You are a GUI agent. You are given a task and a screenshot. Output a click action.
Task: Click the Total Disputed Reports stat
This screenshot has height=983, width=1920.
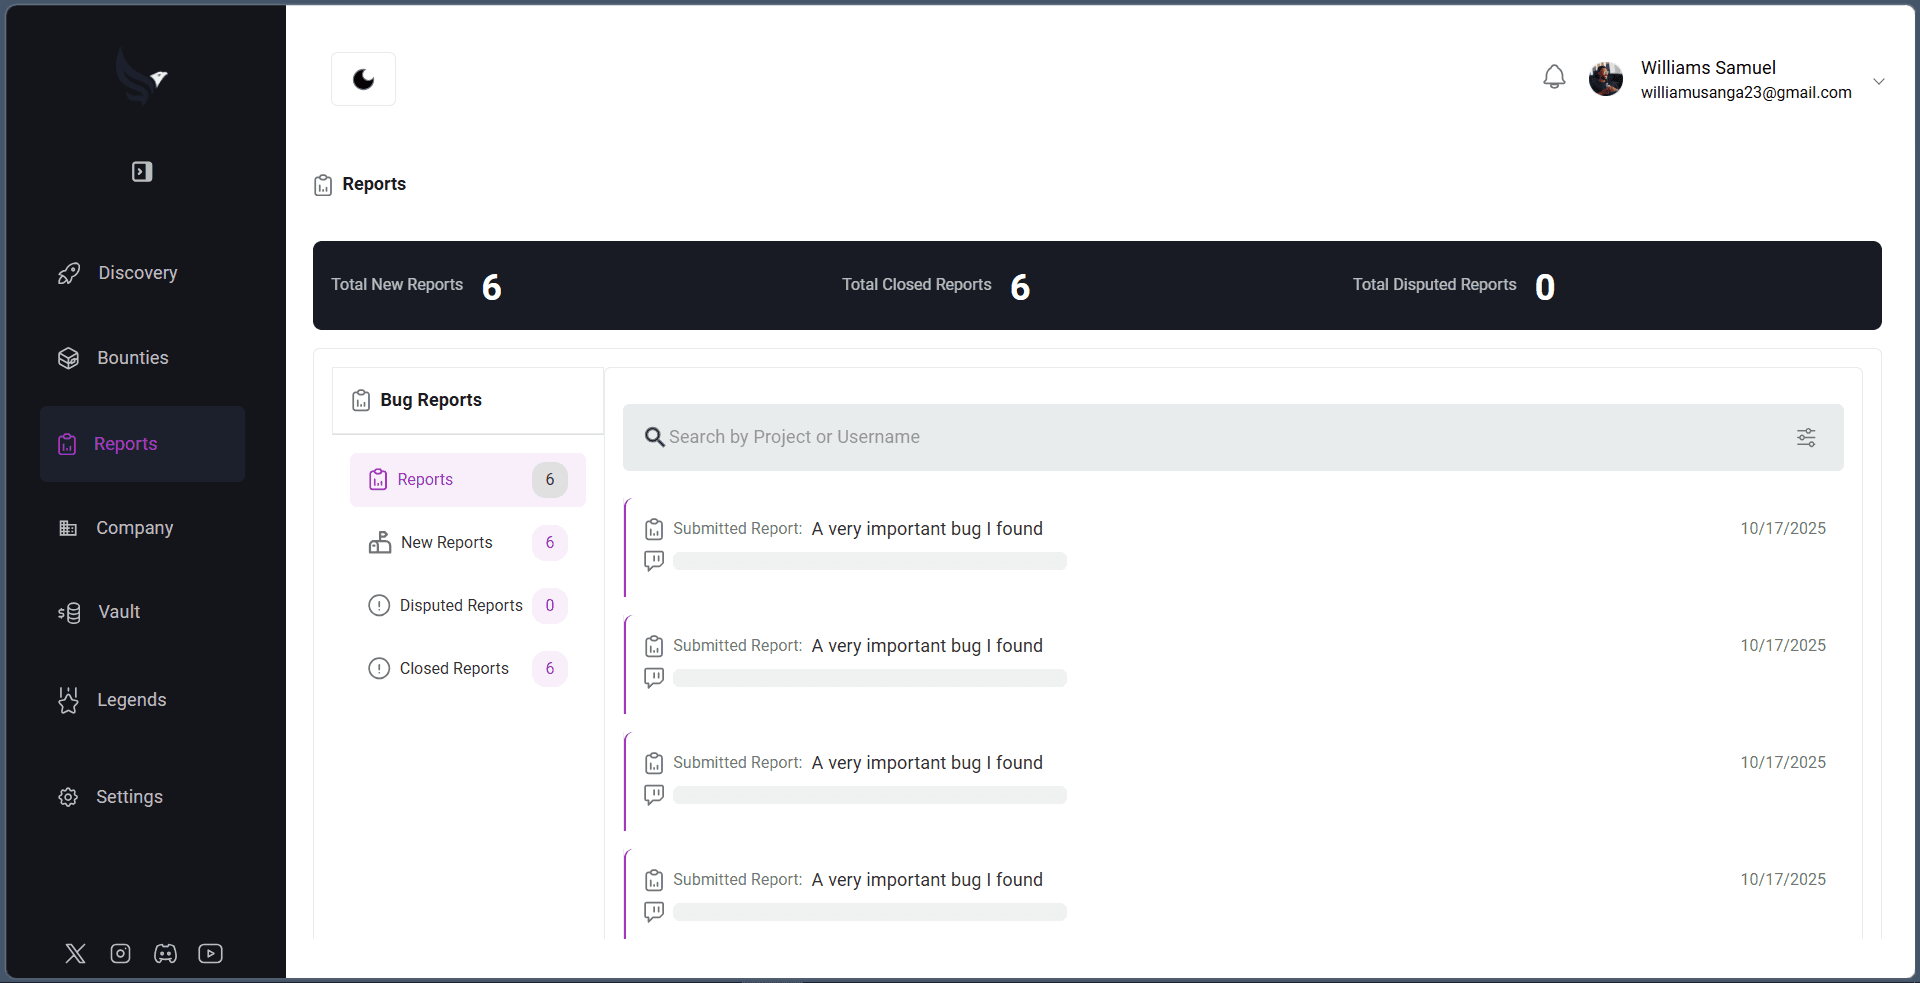pyautogui.click(x=1454, y=286)
